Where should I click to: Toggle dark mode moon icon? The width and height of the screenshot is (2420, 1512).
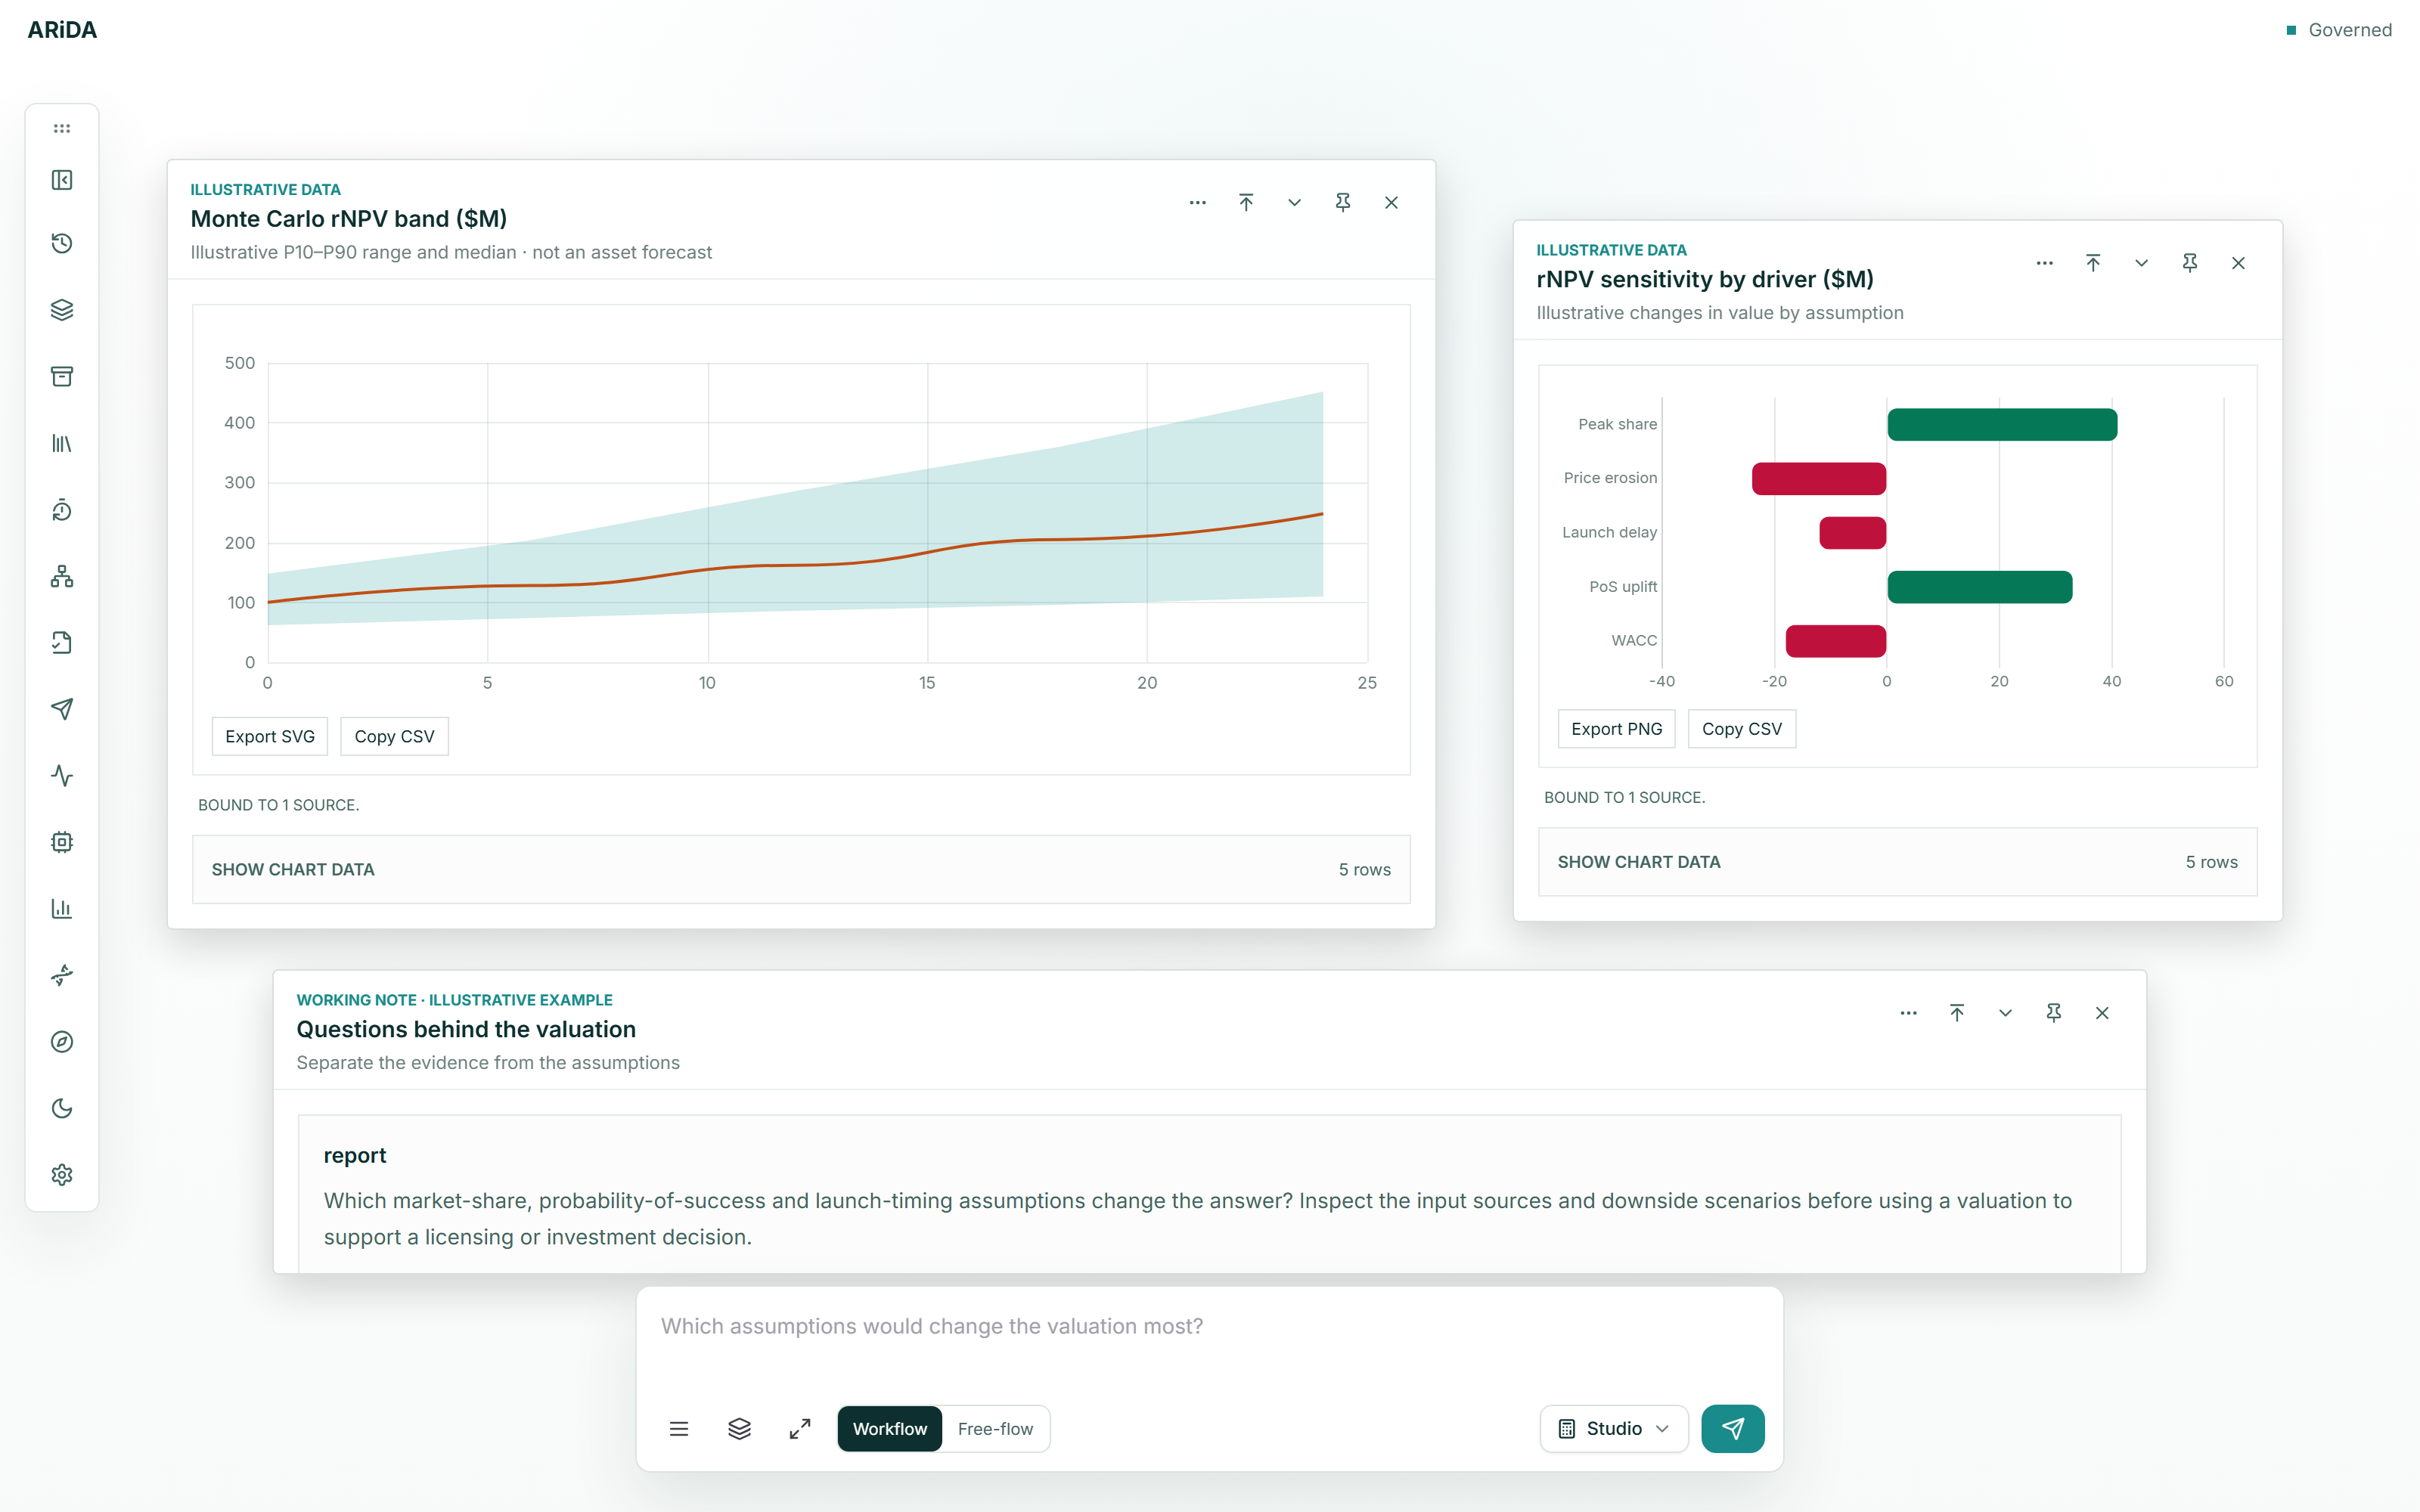[62, 1108]
